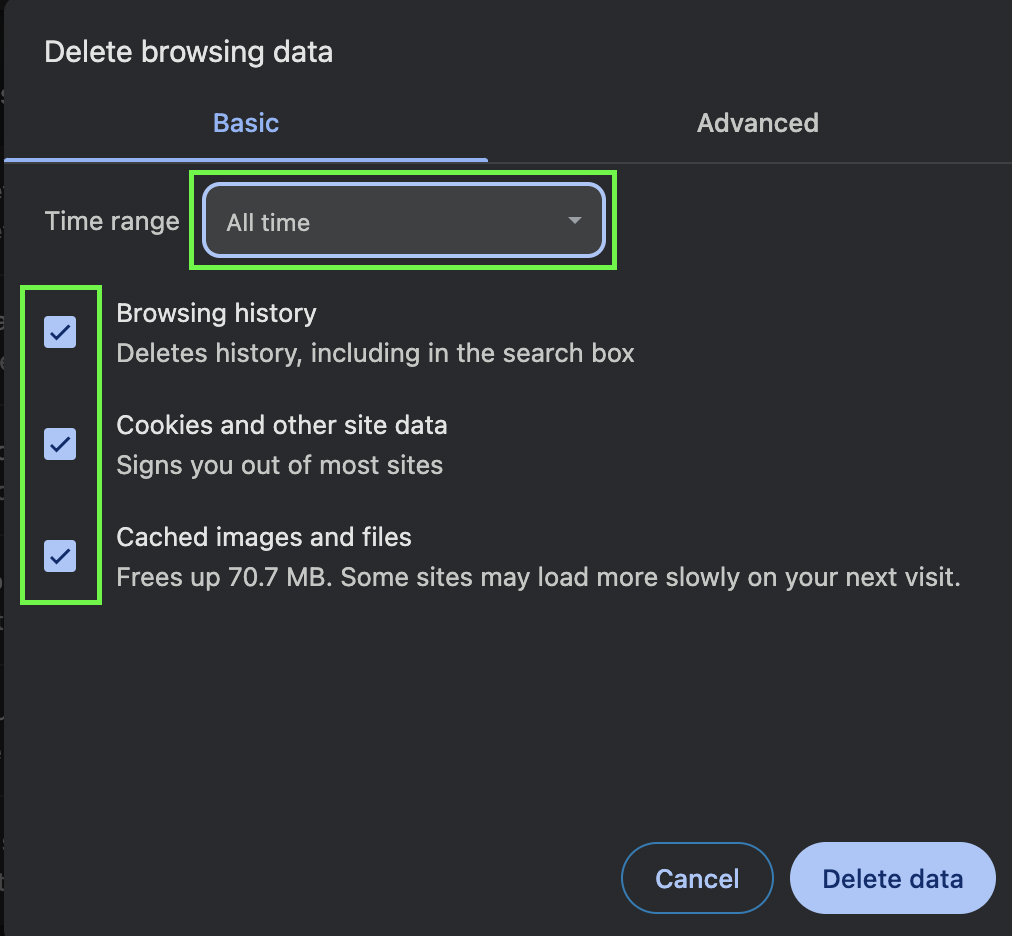Click the 'Time range' label

[x=112, y=221]
